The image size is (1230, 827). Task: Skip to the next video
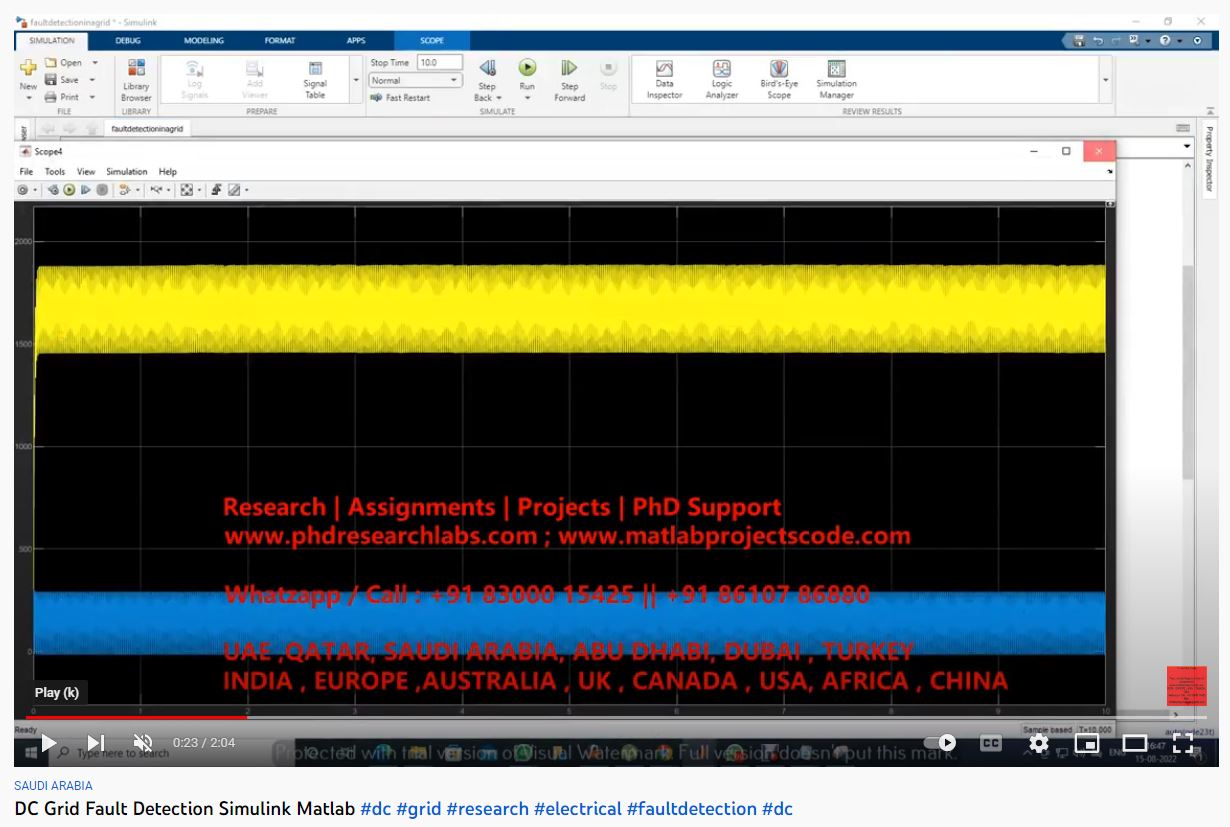click(x=96, y=743)
